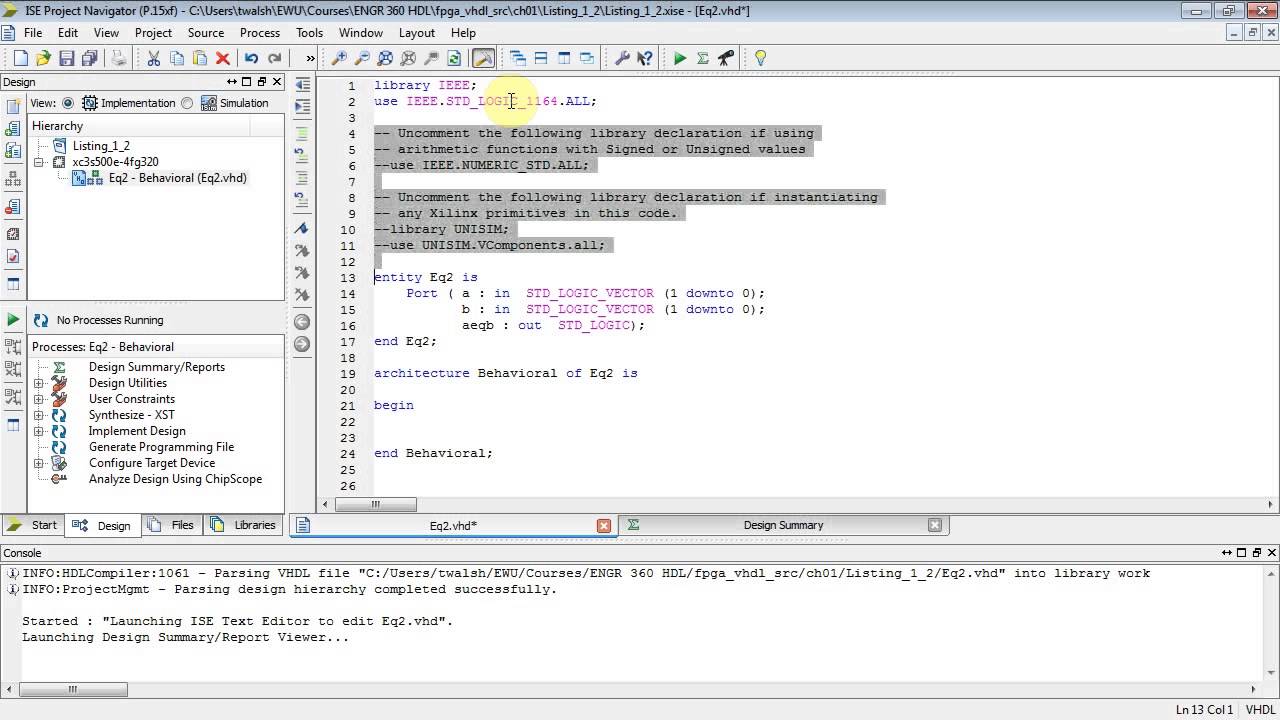This screenshot has height=720, width=1280.
Task: Click the editor horizontal scrollbar thumb
Action: click(x=376, y=505)
